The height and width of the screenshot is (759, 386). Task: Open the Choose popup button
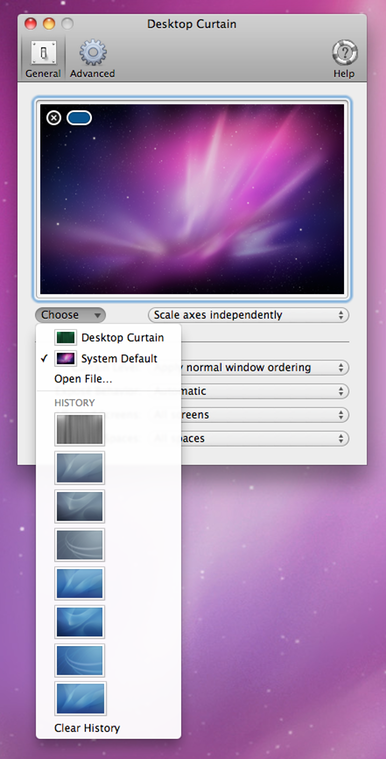tap(70, 315)
